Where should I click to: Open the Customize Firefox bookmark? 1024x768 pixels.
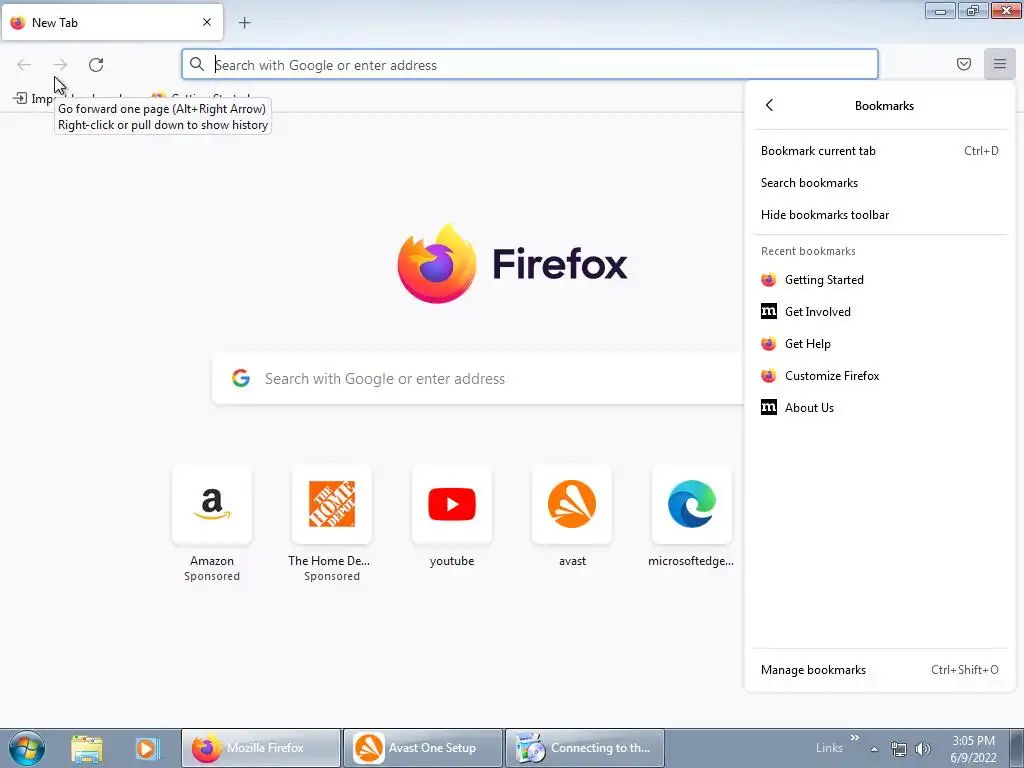pyautogui.click(x=879, y=376)
